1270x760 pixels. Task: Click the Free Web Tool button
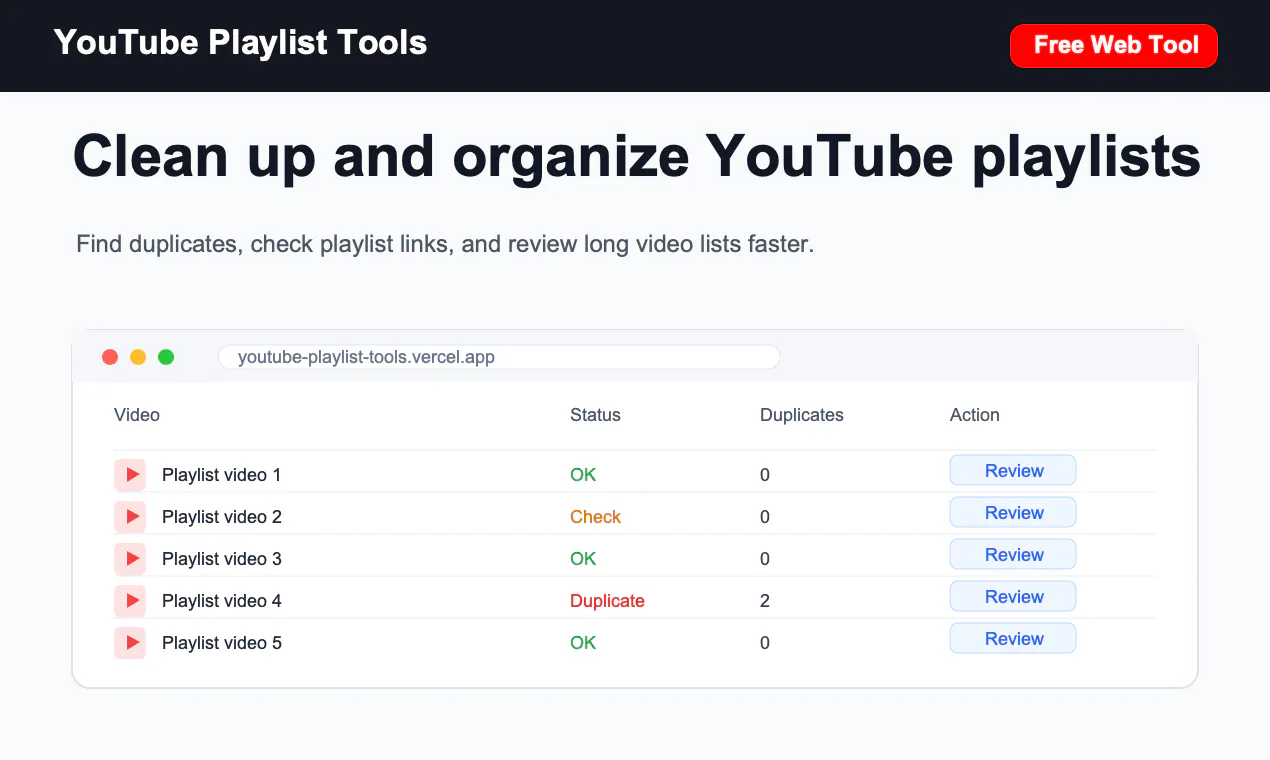[x=1114, y=46]
